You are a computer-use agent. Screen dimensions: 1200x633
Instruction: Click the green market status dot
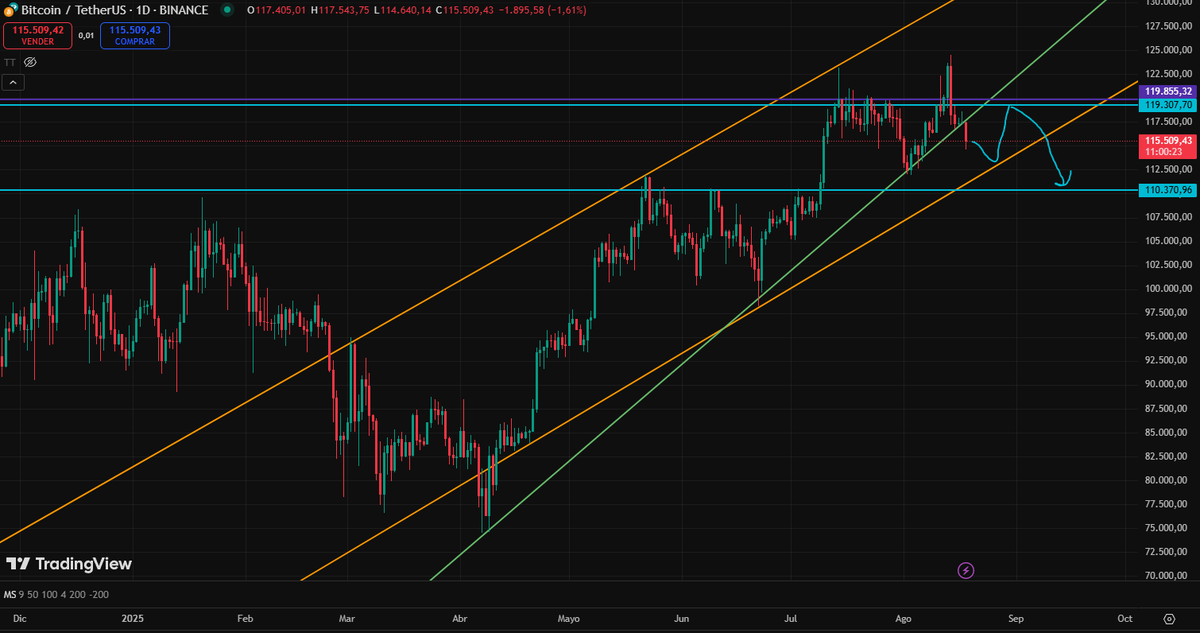[227, 10]
